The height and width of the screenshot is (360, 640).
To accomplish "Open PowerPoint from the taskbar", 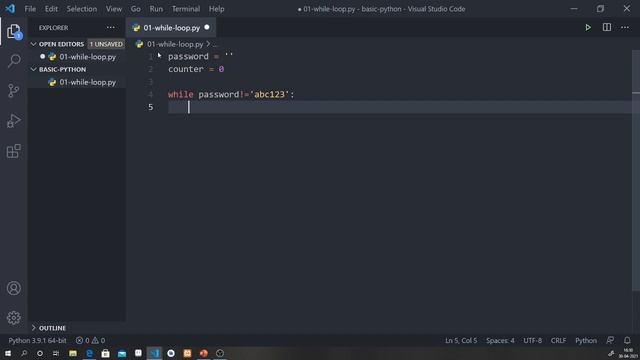I will coord(204,353).
